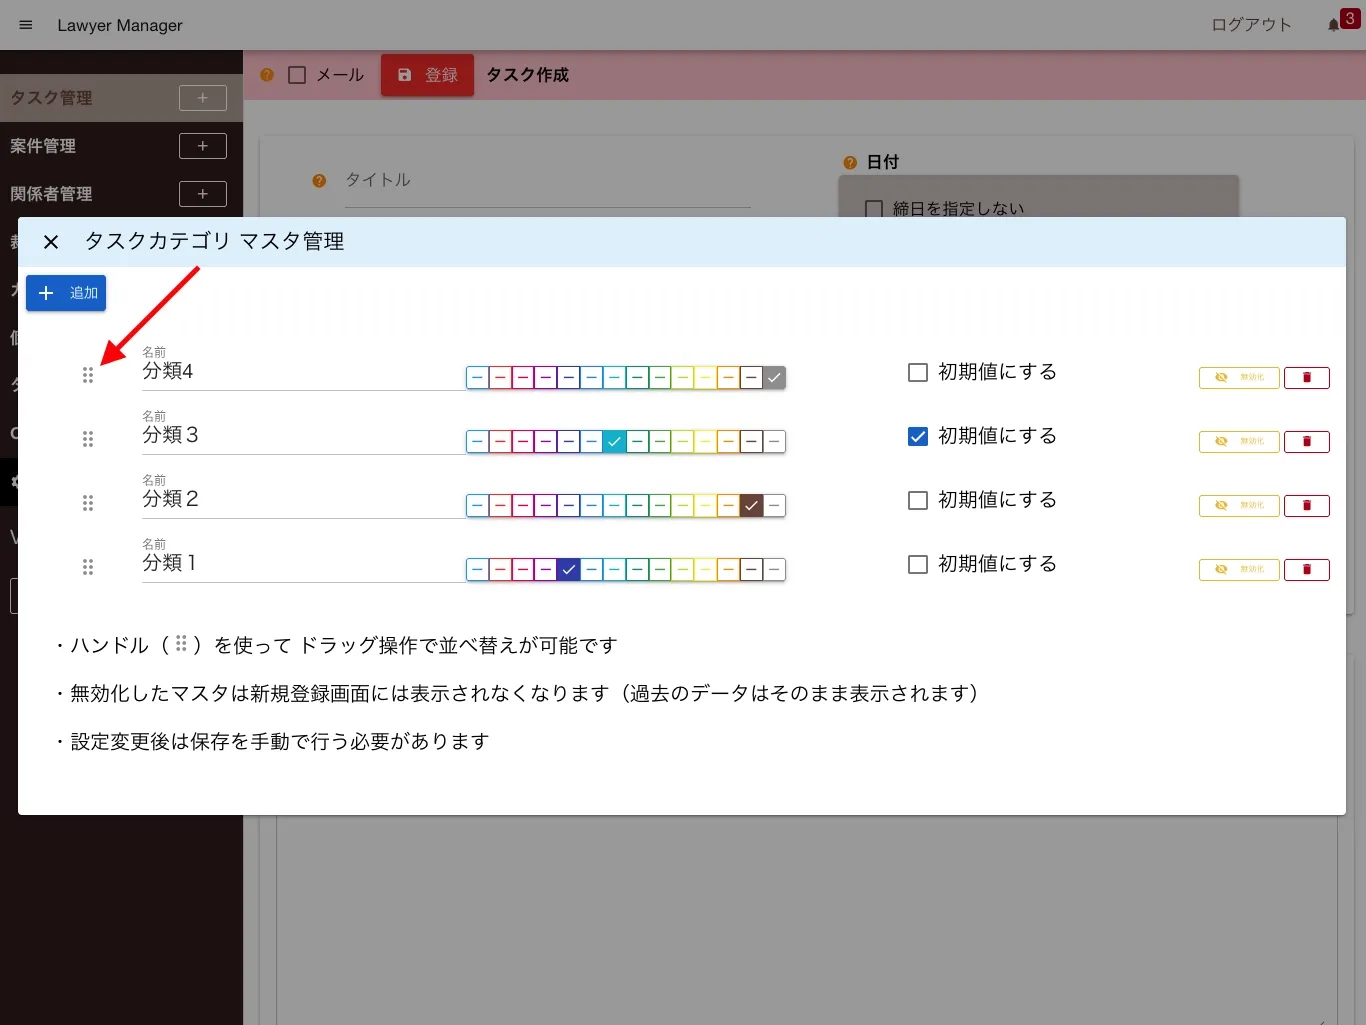Click the 登録 save button
This screenshot has height=1025, width=1366.
click(x=427, y=75)
